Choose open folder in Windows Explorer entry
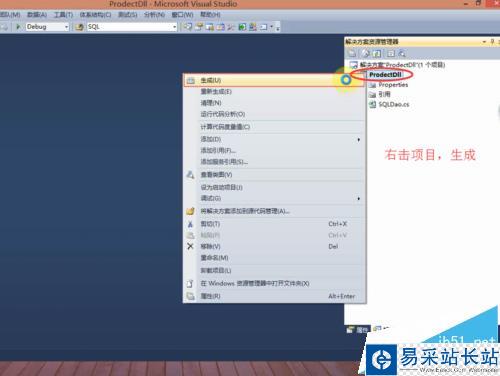Image resolution: width=500 pixels, height=376 pixels. coord(274,284)
